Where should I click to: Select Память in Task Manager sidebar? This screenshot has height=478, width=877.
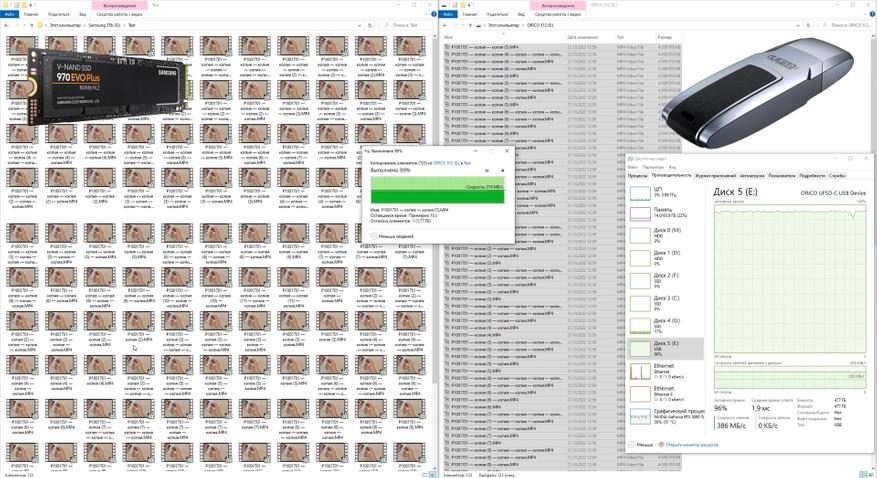click(x=665, y=213)
